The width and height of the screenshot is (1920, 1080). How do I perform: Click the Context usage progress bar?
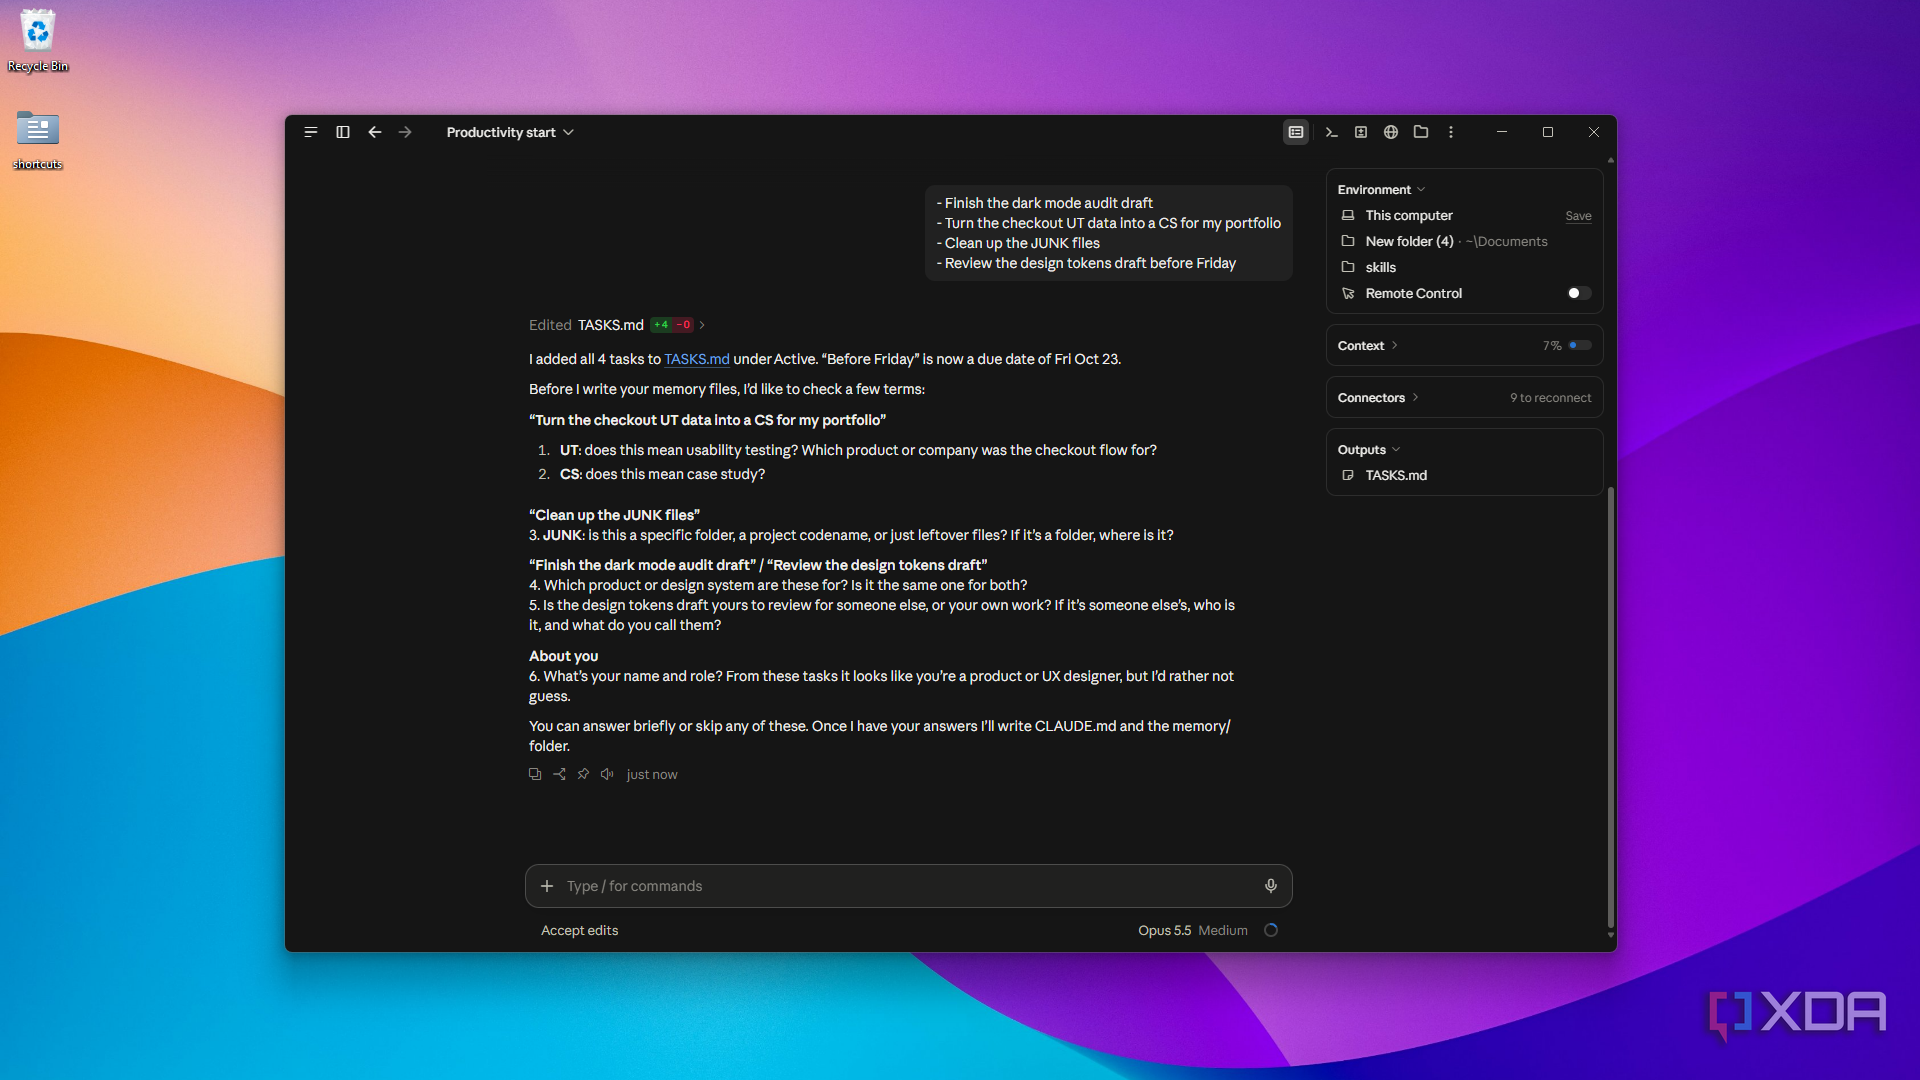[1580, 346]
